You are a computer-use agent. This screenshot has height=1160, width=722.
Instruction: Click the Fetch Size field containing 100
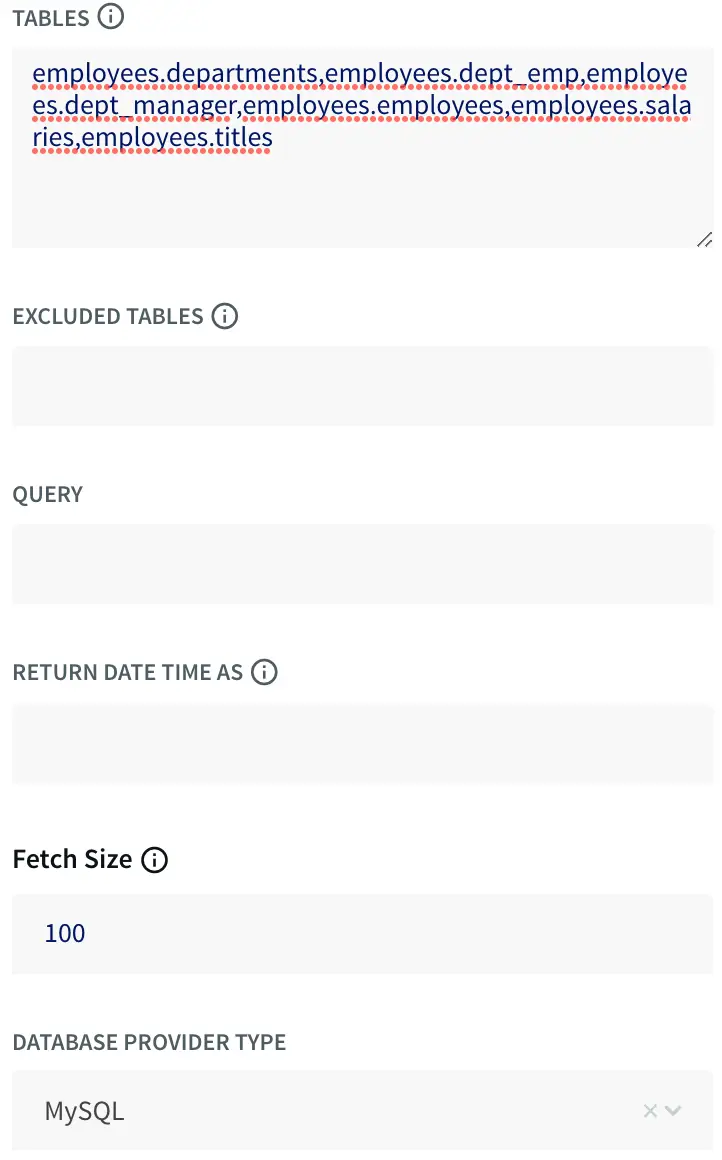coord(362,934)
